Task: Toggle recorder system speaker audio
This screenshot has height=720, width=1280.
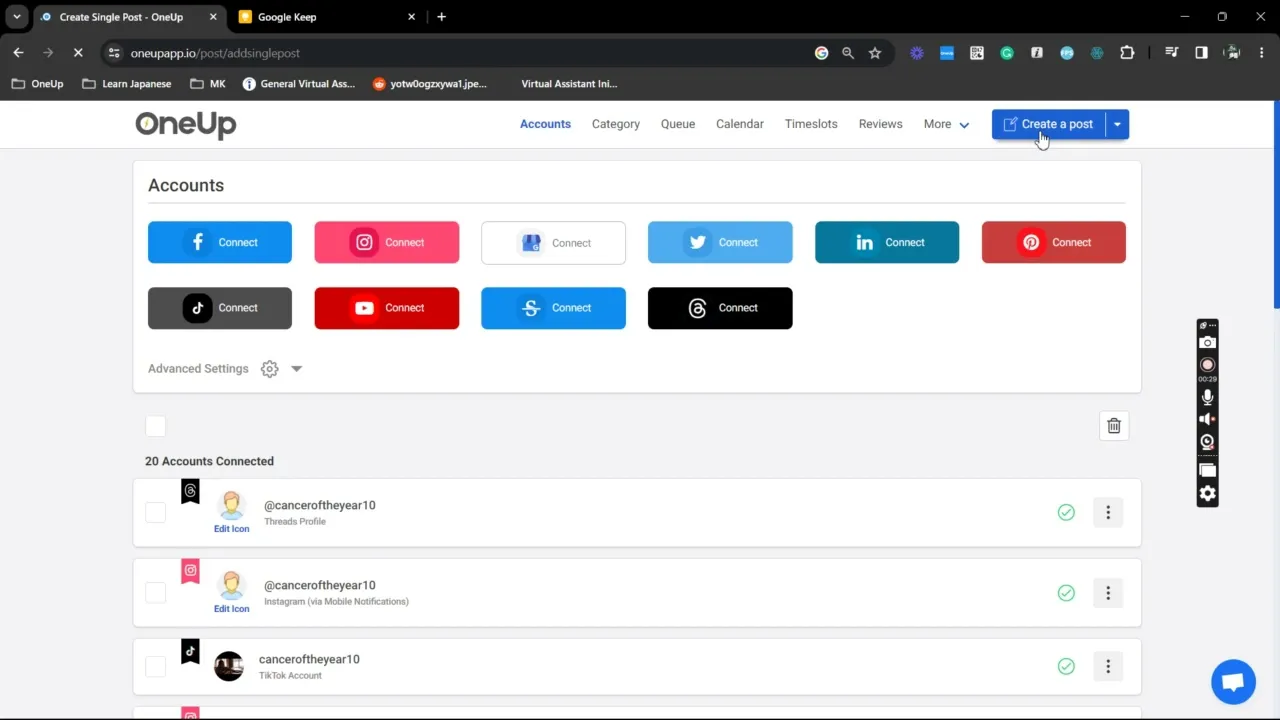Action: tap(1207, 419)
